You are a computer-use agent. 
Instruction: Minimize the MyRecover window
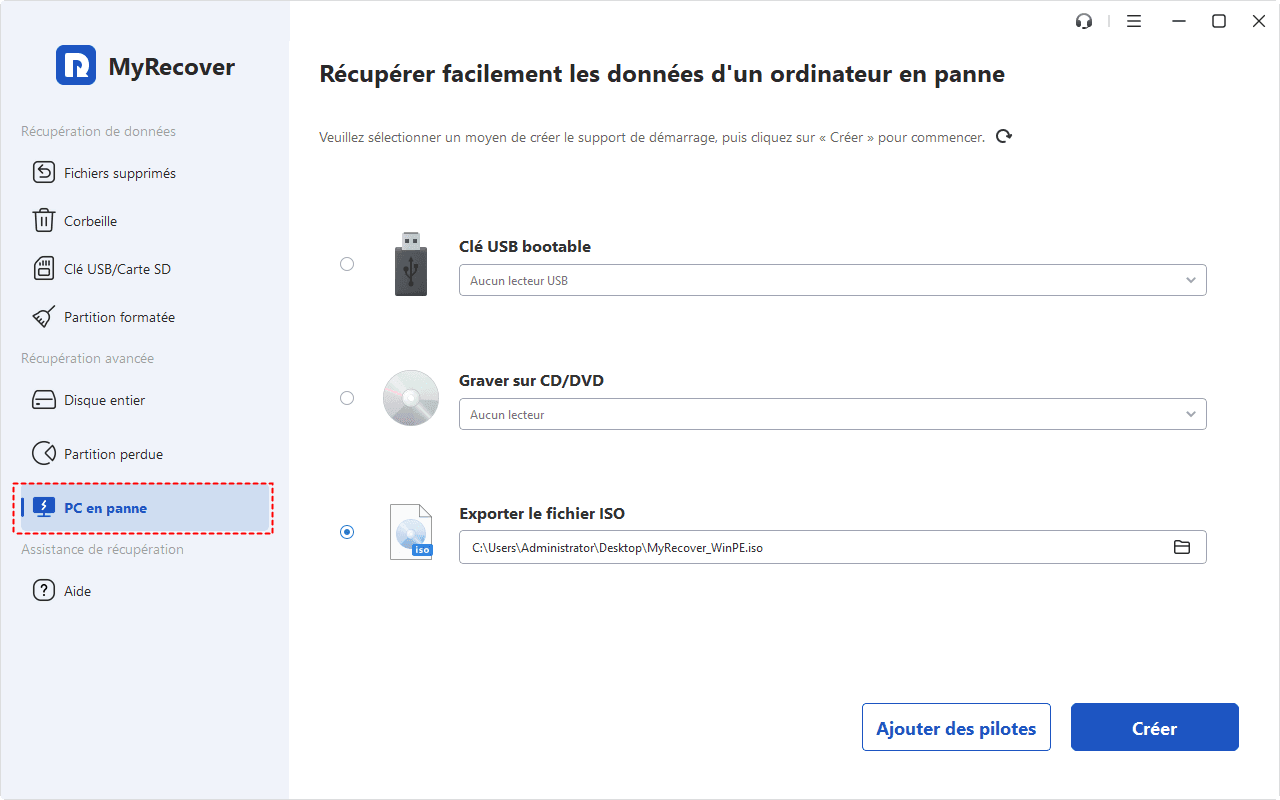pos(1179,21)
